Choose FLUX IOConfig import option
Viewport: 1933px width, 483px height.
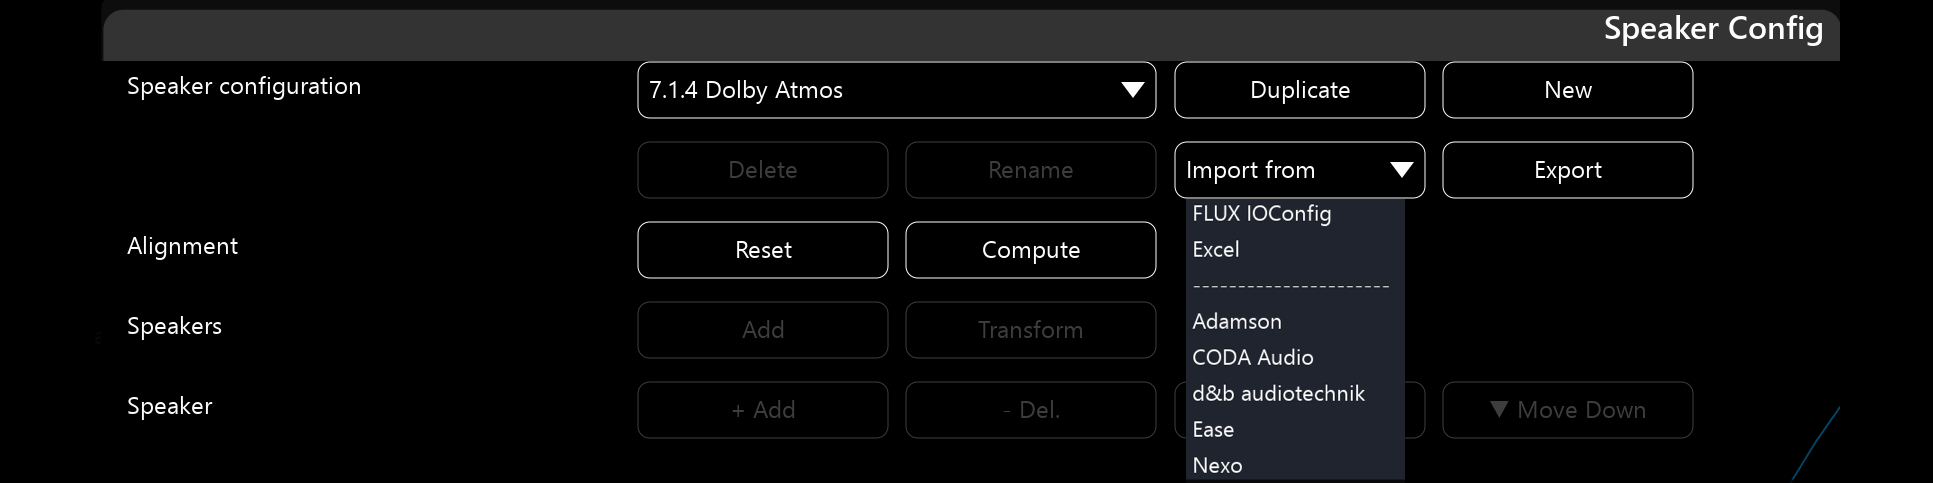pos(1262,213)
